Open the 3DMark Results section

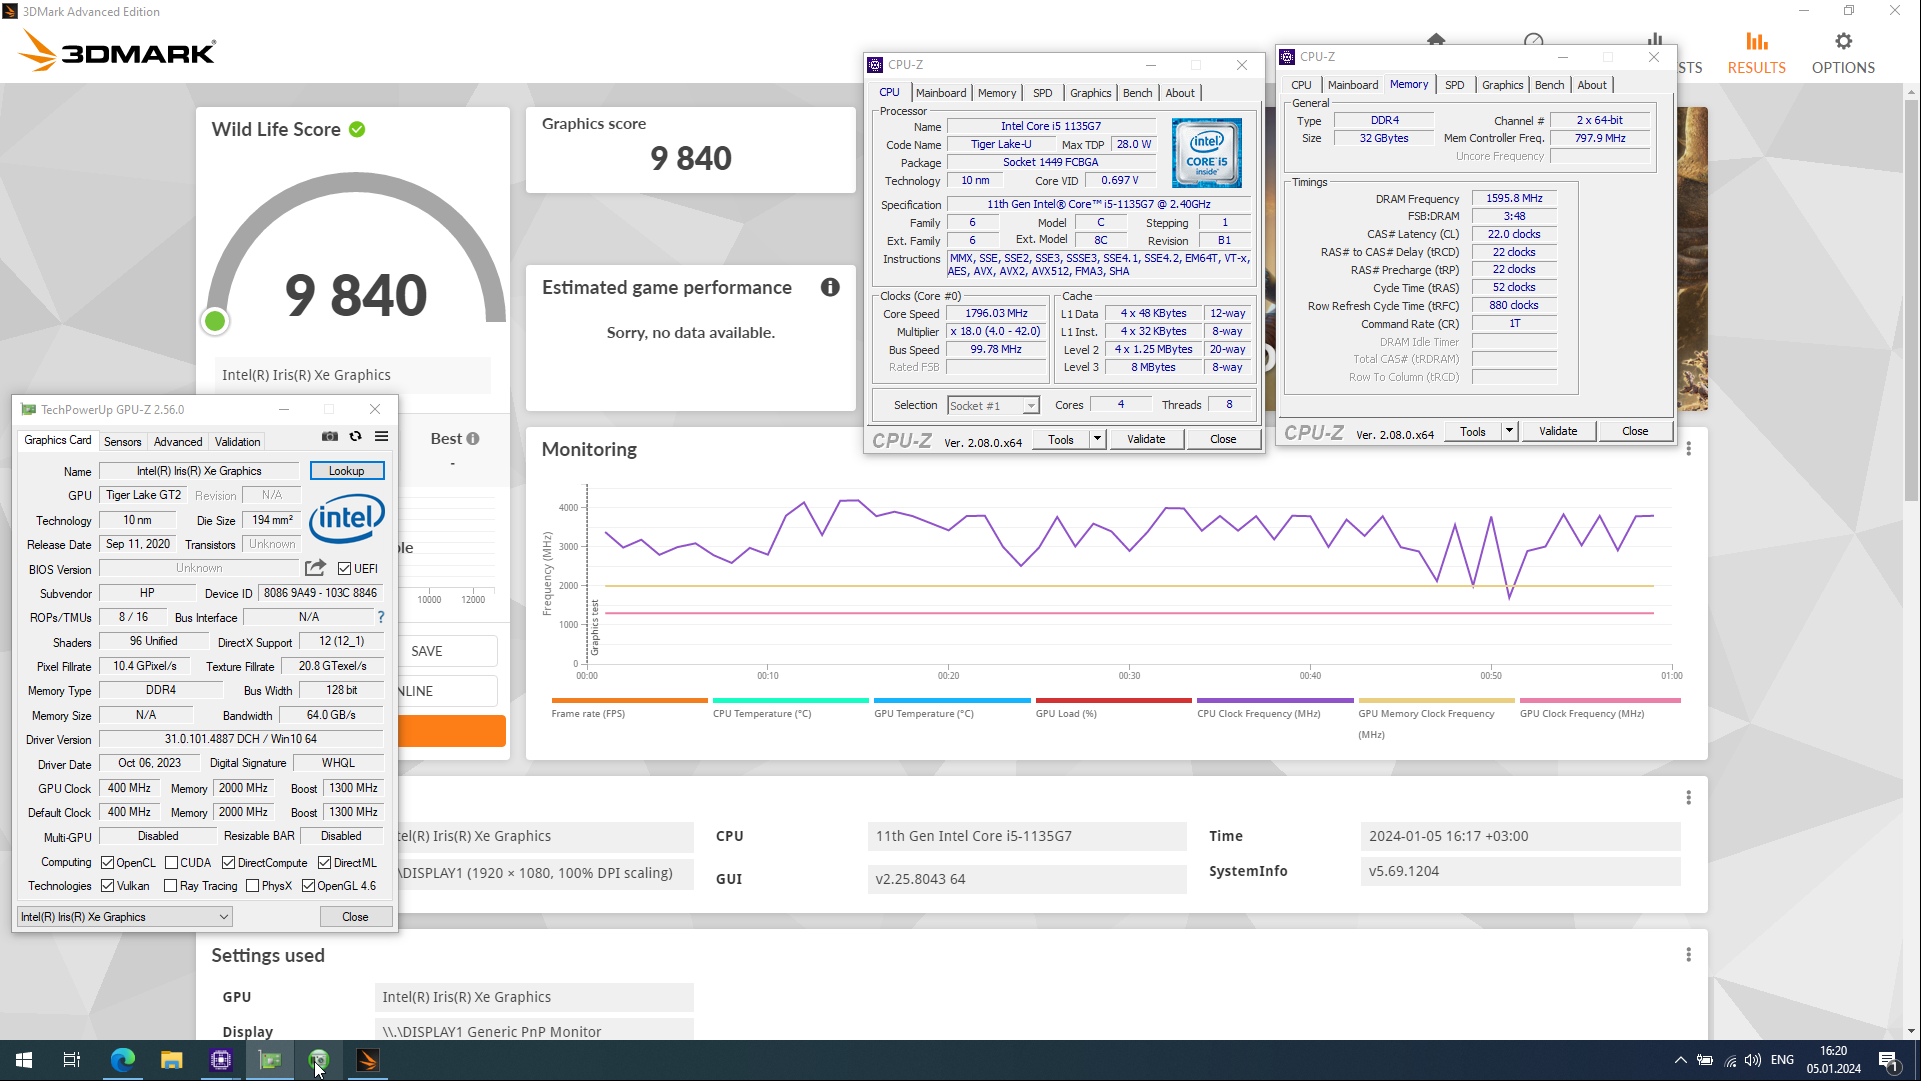click(1756, 53)
